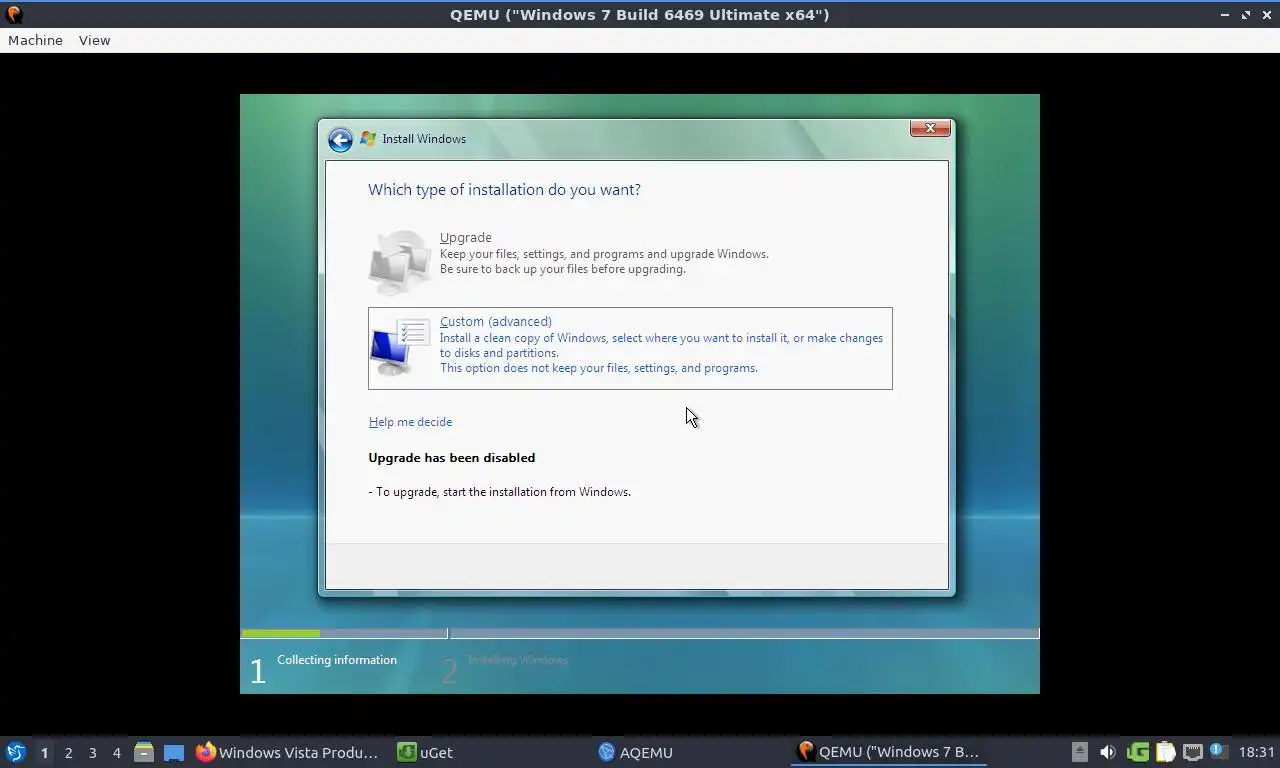
Task: Choose the Custom (advanced) installation option
Action: pyautogui.click(x=630, y=348)
